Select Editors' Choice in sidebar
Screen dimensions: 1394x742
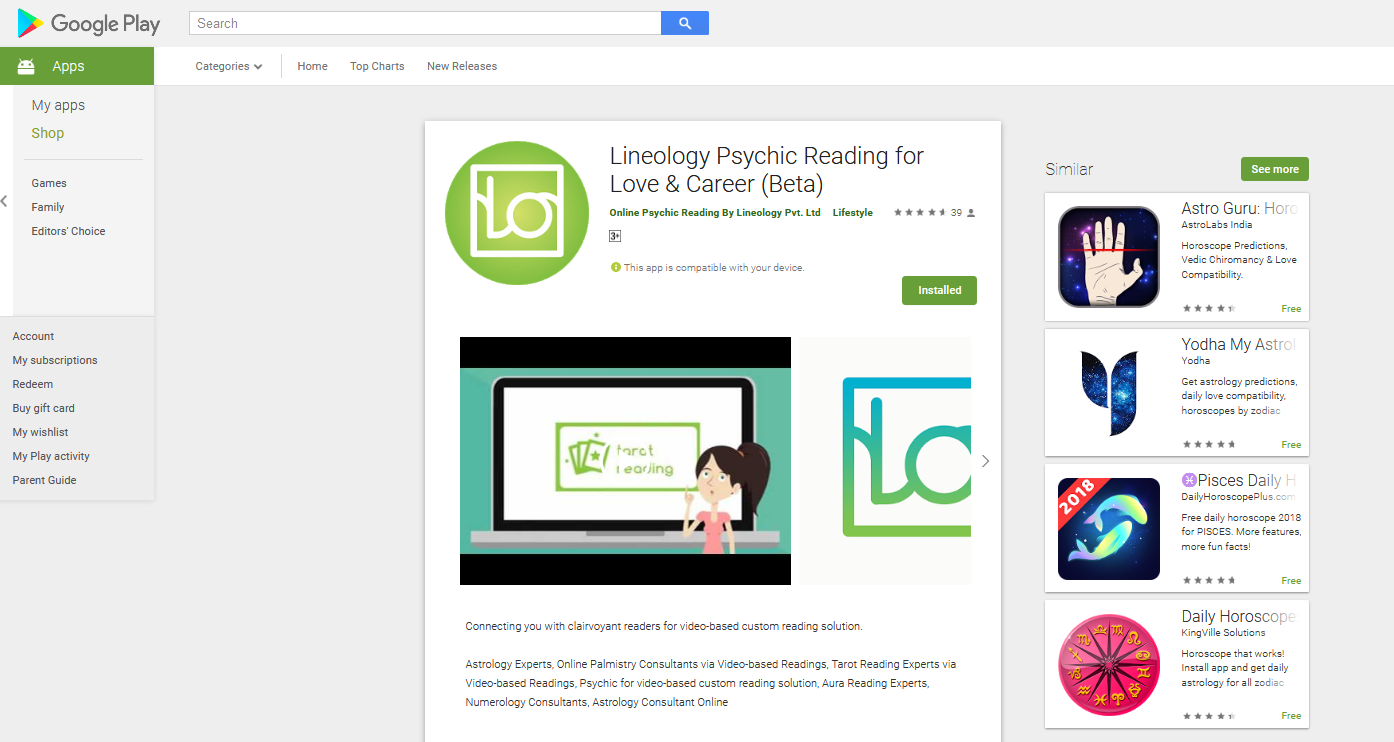coord(68,231)
